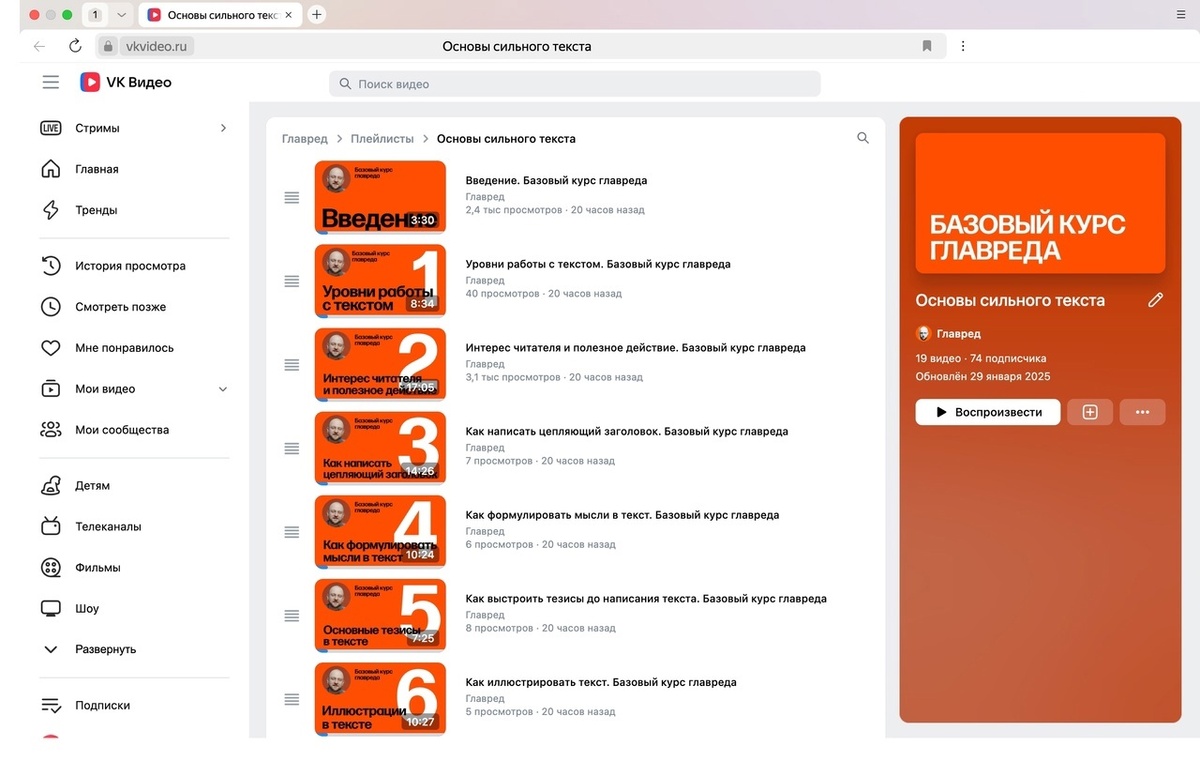This screenshot has width=1200, height=761.
Task: Reload the page
Action: click(75, 46)
